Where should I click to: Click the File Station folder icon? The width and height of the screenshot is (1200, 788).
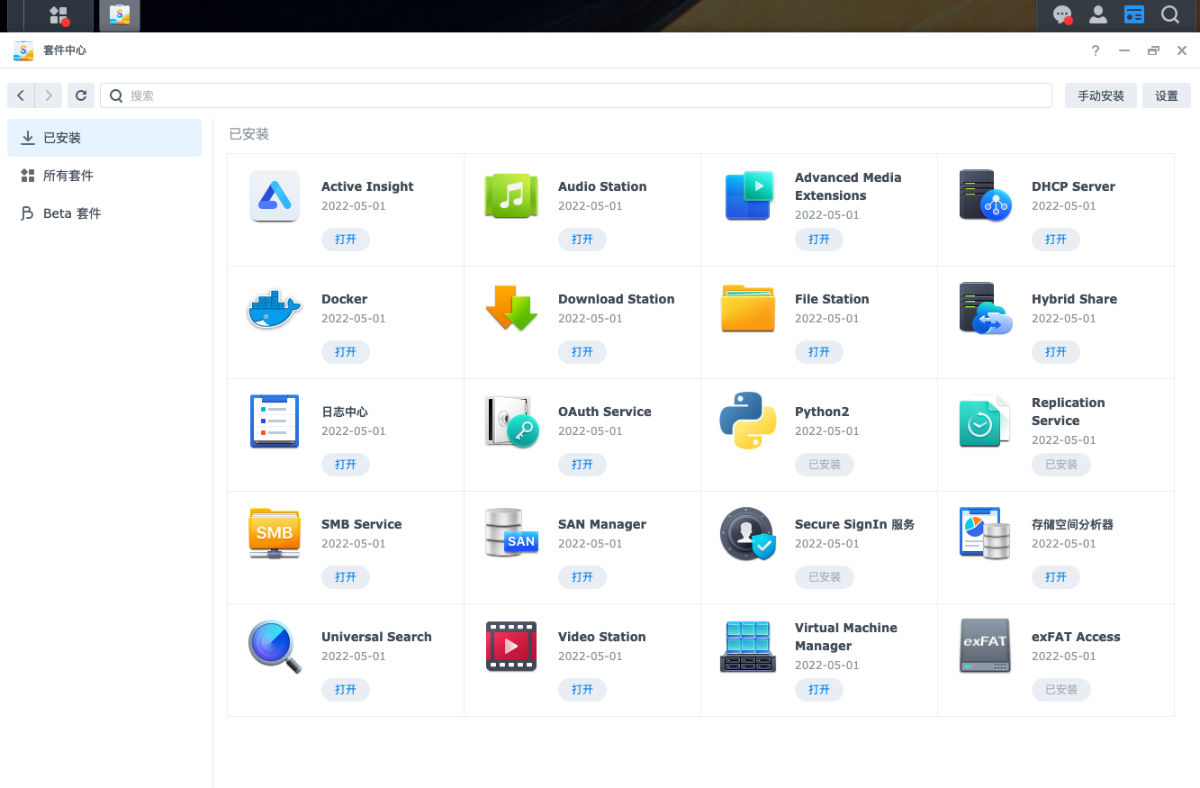pos(748,308)
